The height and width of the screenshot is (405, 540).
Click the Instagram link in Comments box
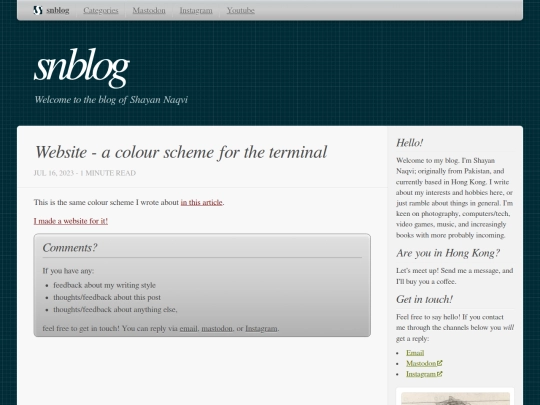coord(261,328)
